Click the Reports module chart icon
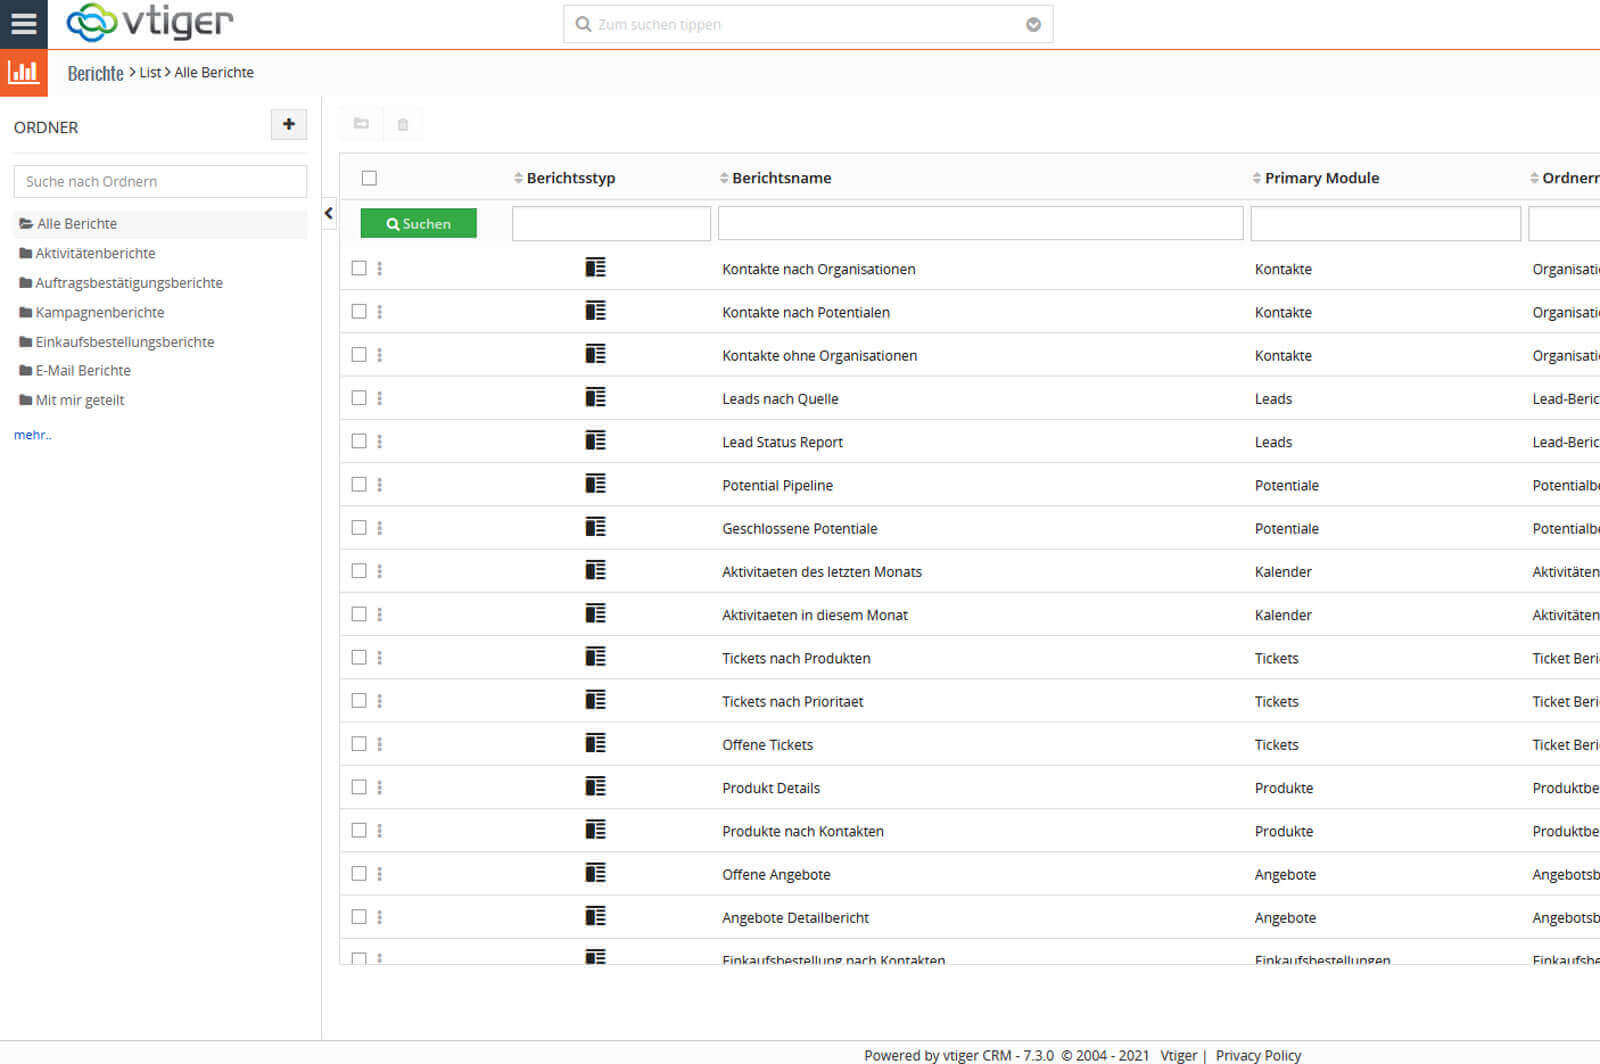This screenshot has width=1600, height=1064. point(23,72)
